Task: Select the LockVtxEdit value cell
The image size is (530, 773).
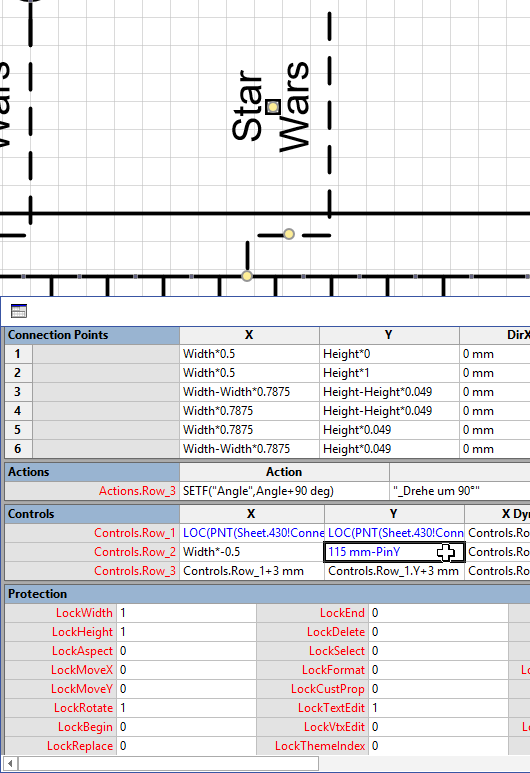Action: 438,727
